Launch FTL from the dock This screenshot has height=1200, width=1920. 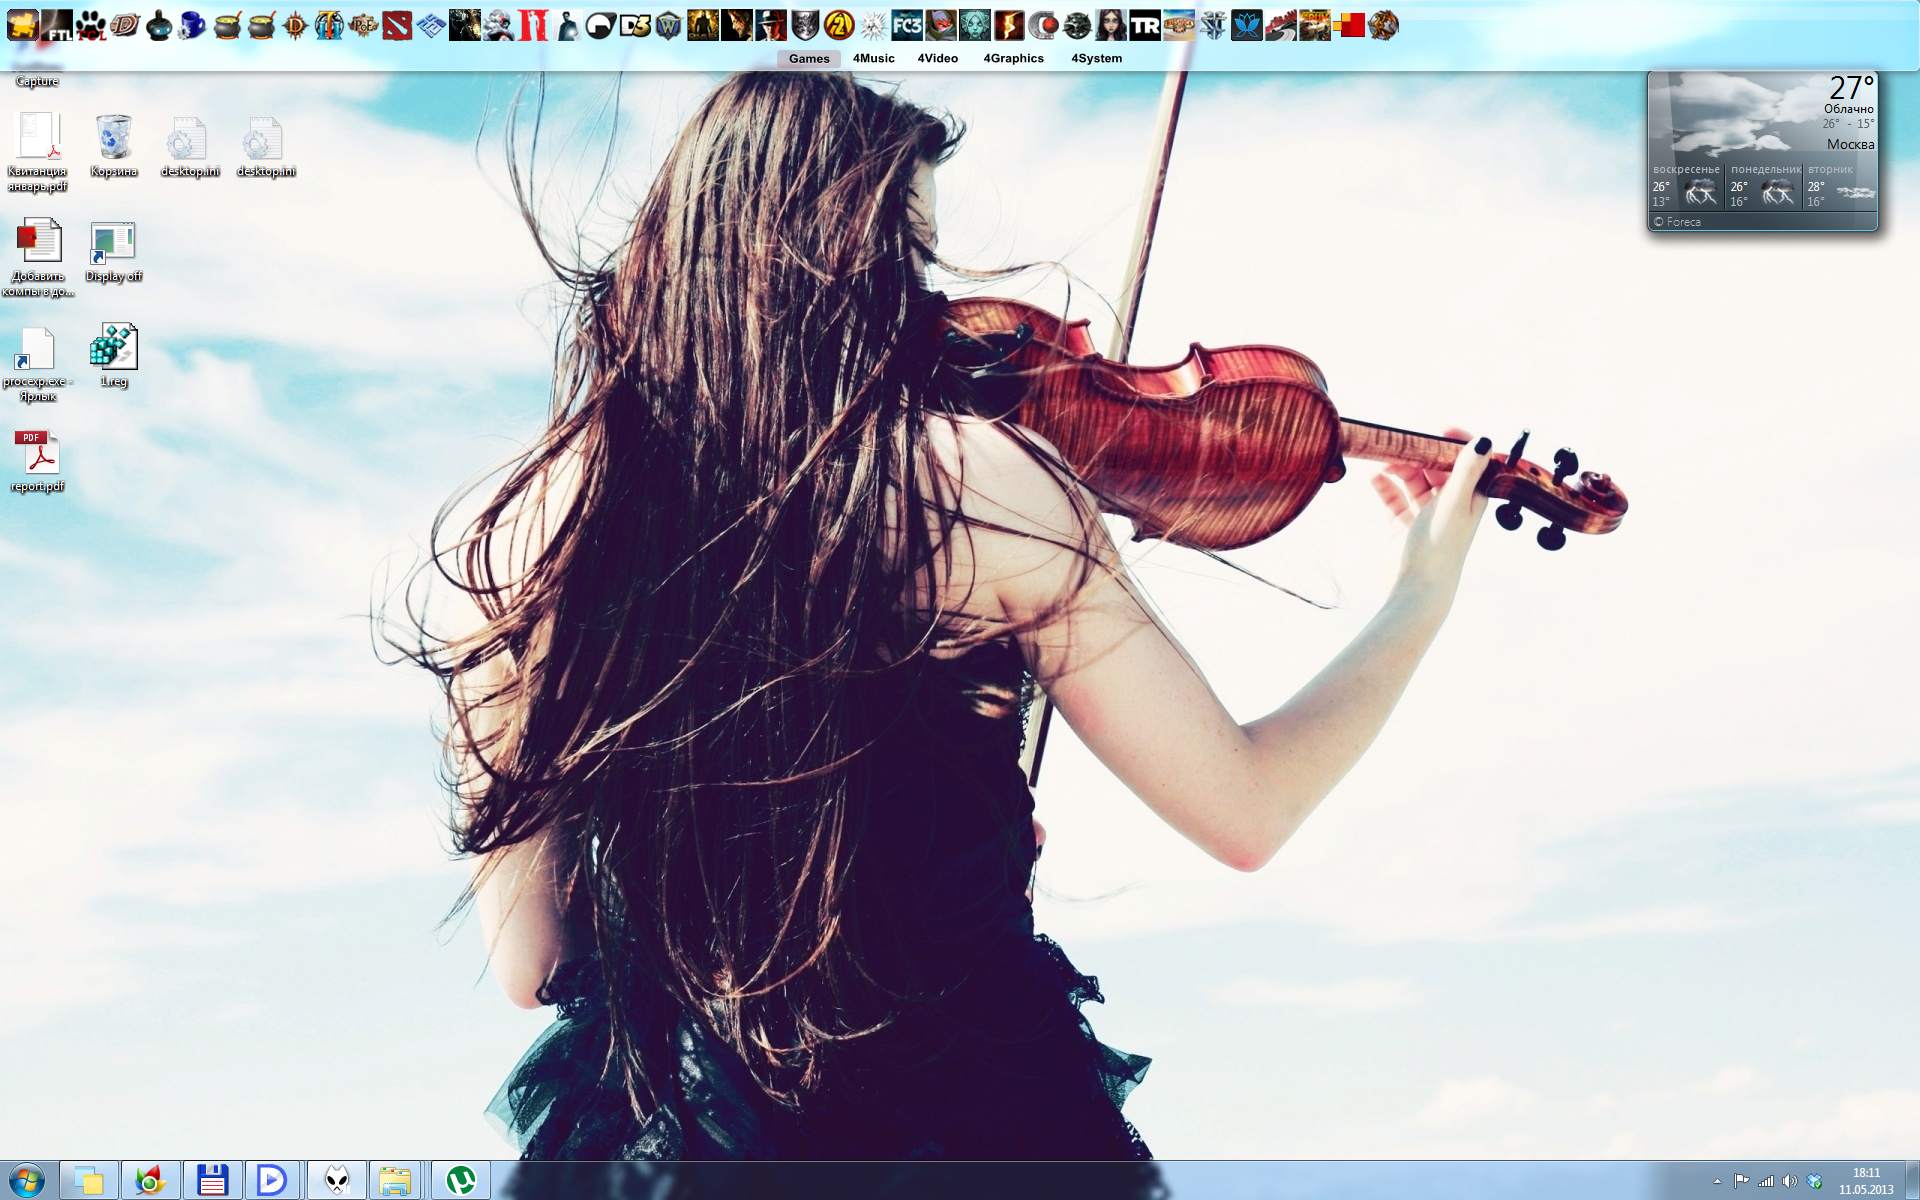coord(57,25)
